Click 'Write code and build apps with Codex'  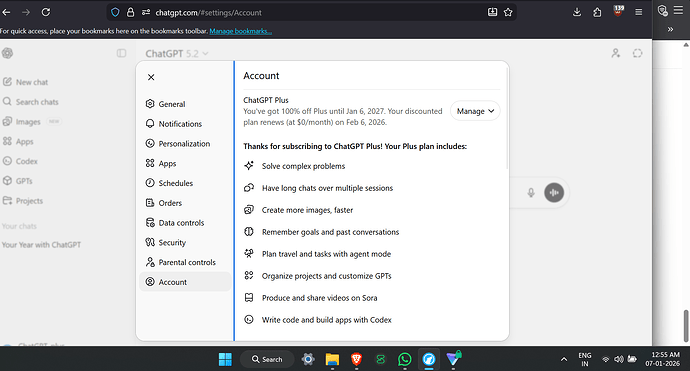pyautogui.click(x=327, y=320)
